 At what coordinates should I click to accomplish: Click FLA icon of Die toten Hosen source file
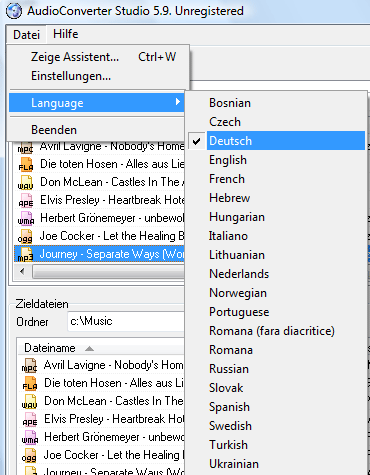pos(25,164)
